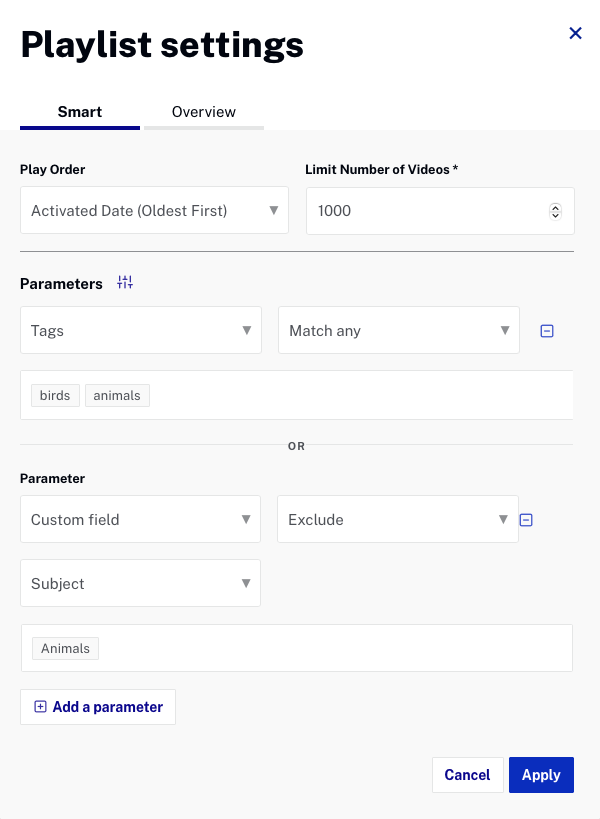Open the Subject field dropdown
The width and height of the screenshot is (600, 819).
(x=140, y=584)
